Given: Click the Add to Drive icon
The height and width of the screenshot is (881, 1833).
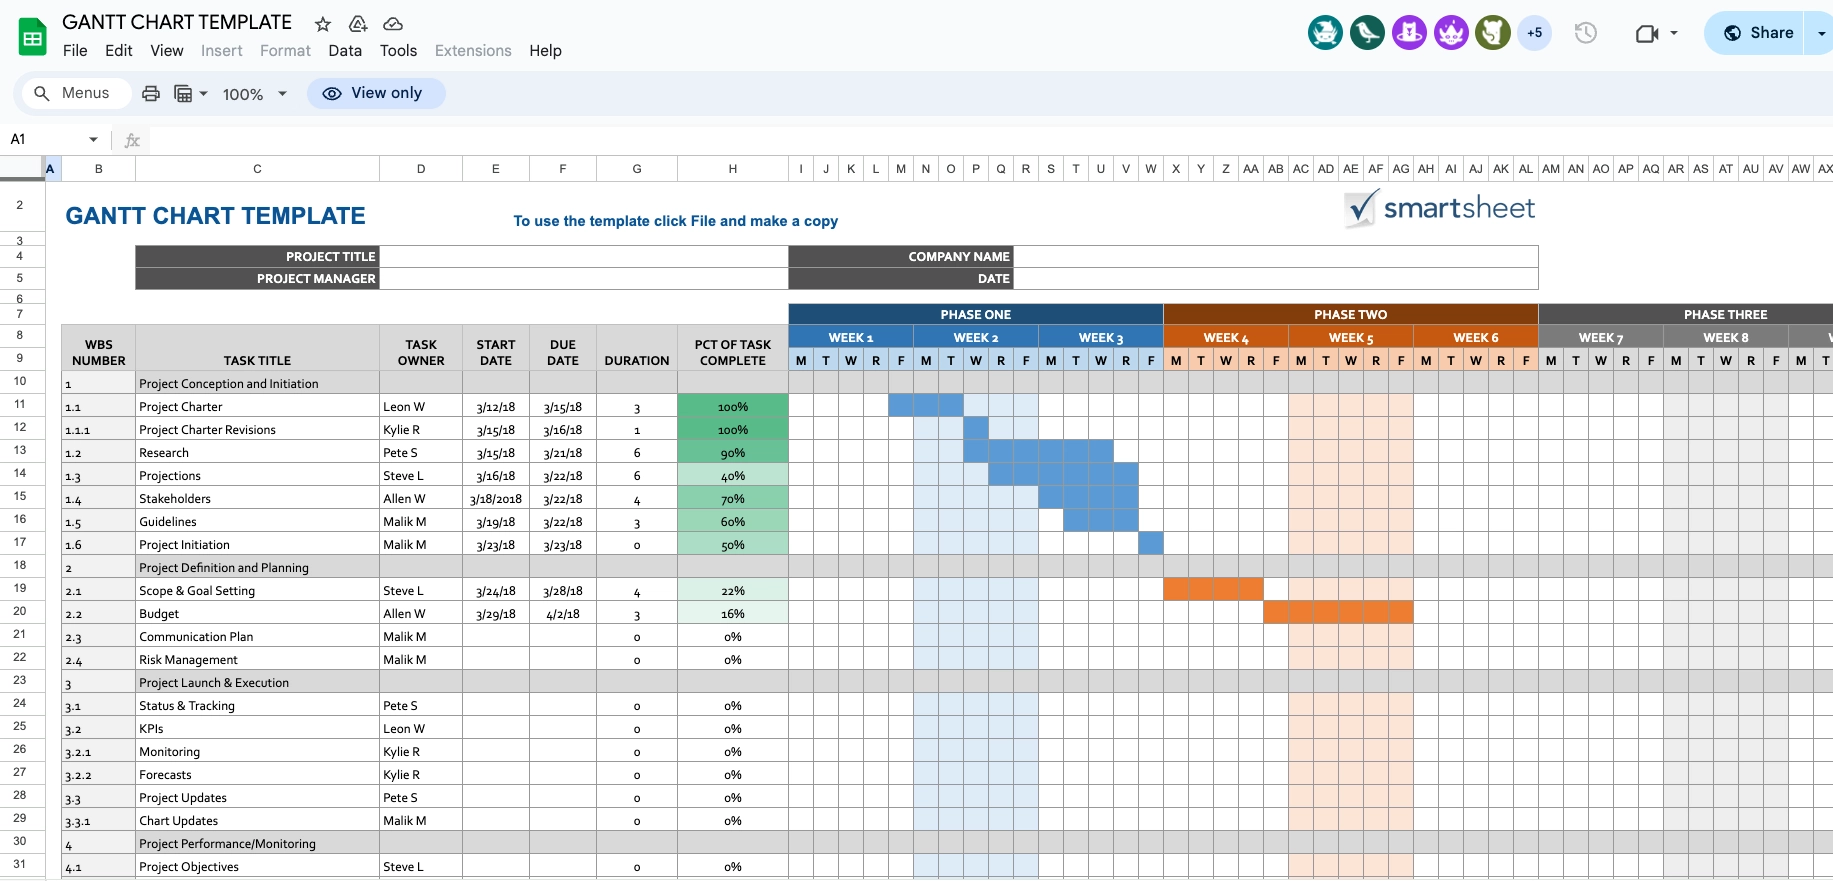Looking at the screenshot, I should tap(357, 24).
